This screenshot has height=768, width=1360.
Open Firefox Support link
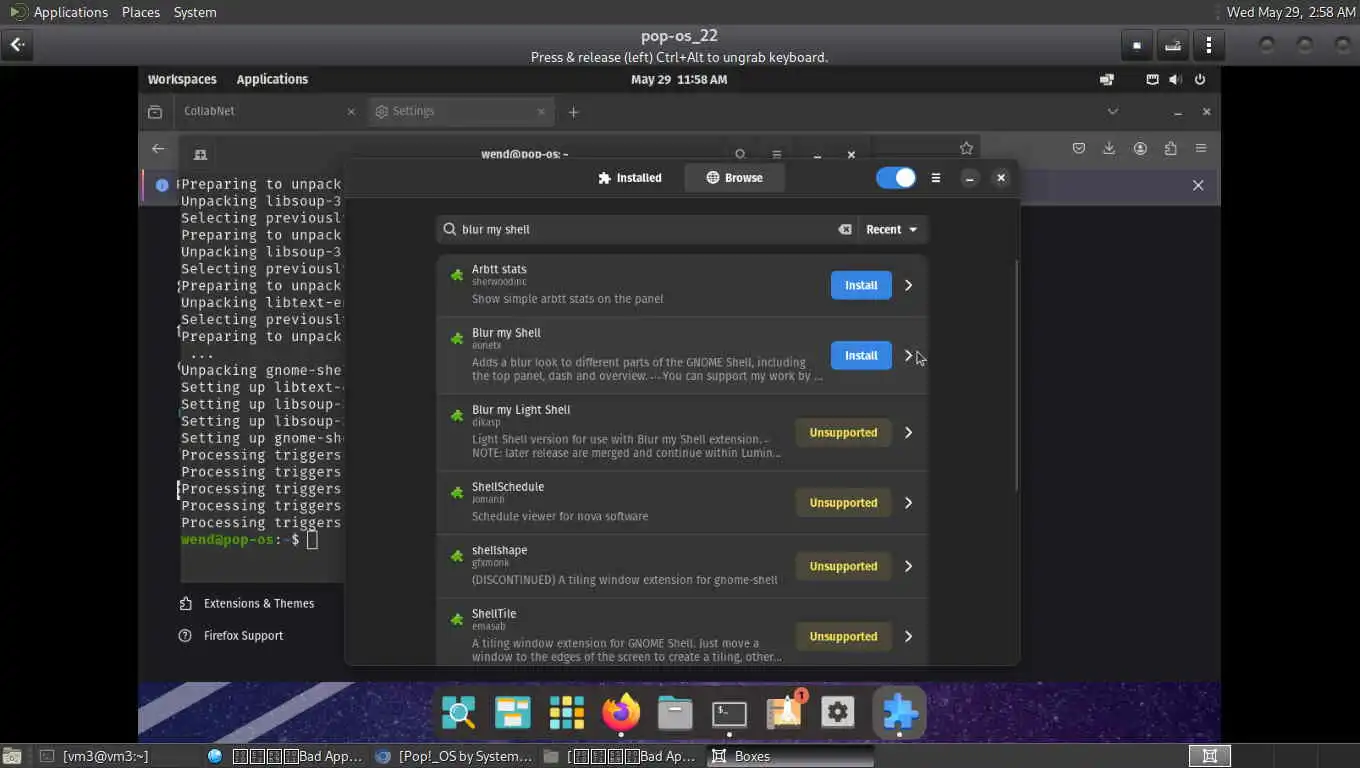coord(231,635)
